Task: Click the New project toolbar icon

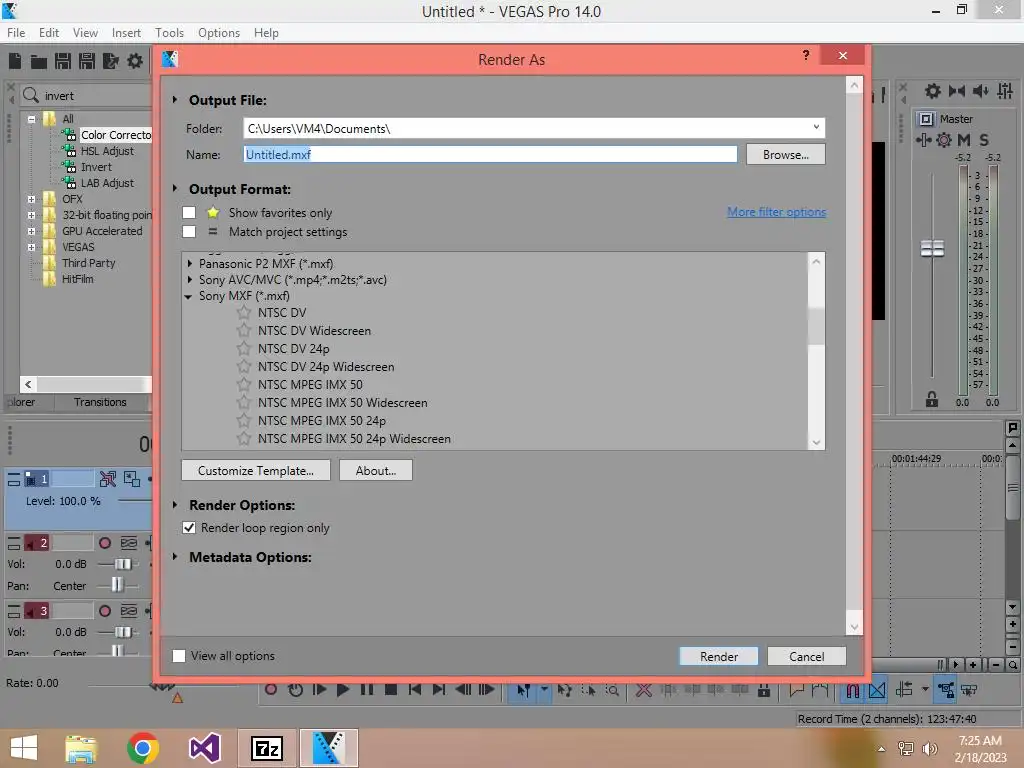Action: pyautogui.click(x=14, y=61)
